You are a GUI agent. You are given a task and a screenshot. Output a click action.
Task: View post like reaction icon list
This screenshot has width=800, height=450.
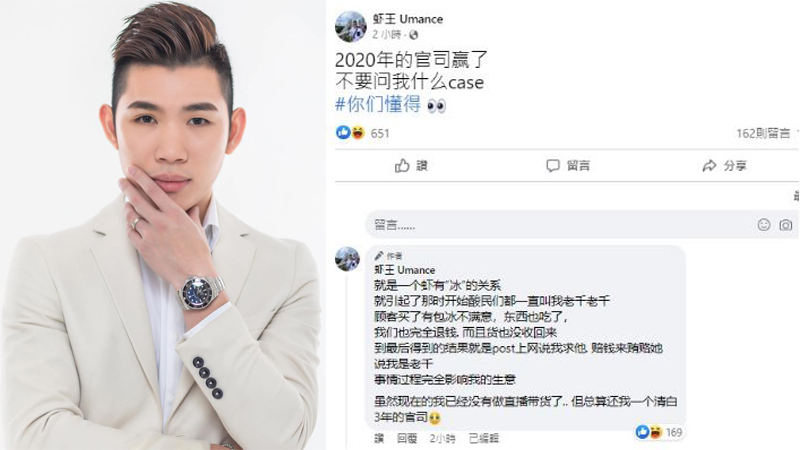343,133
